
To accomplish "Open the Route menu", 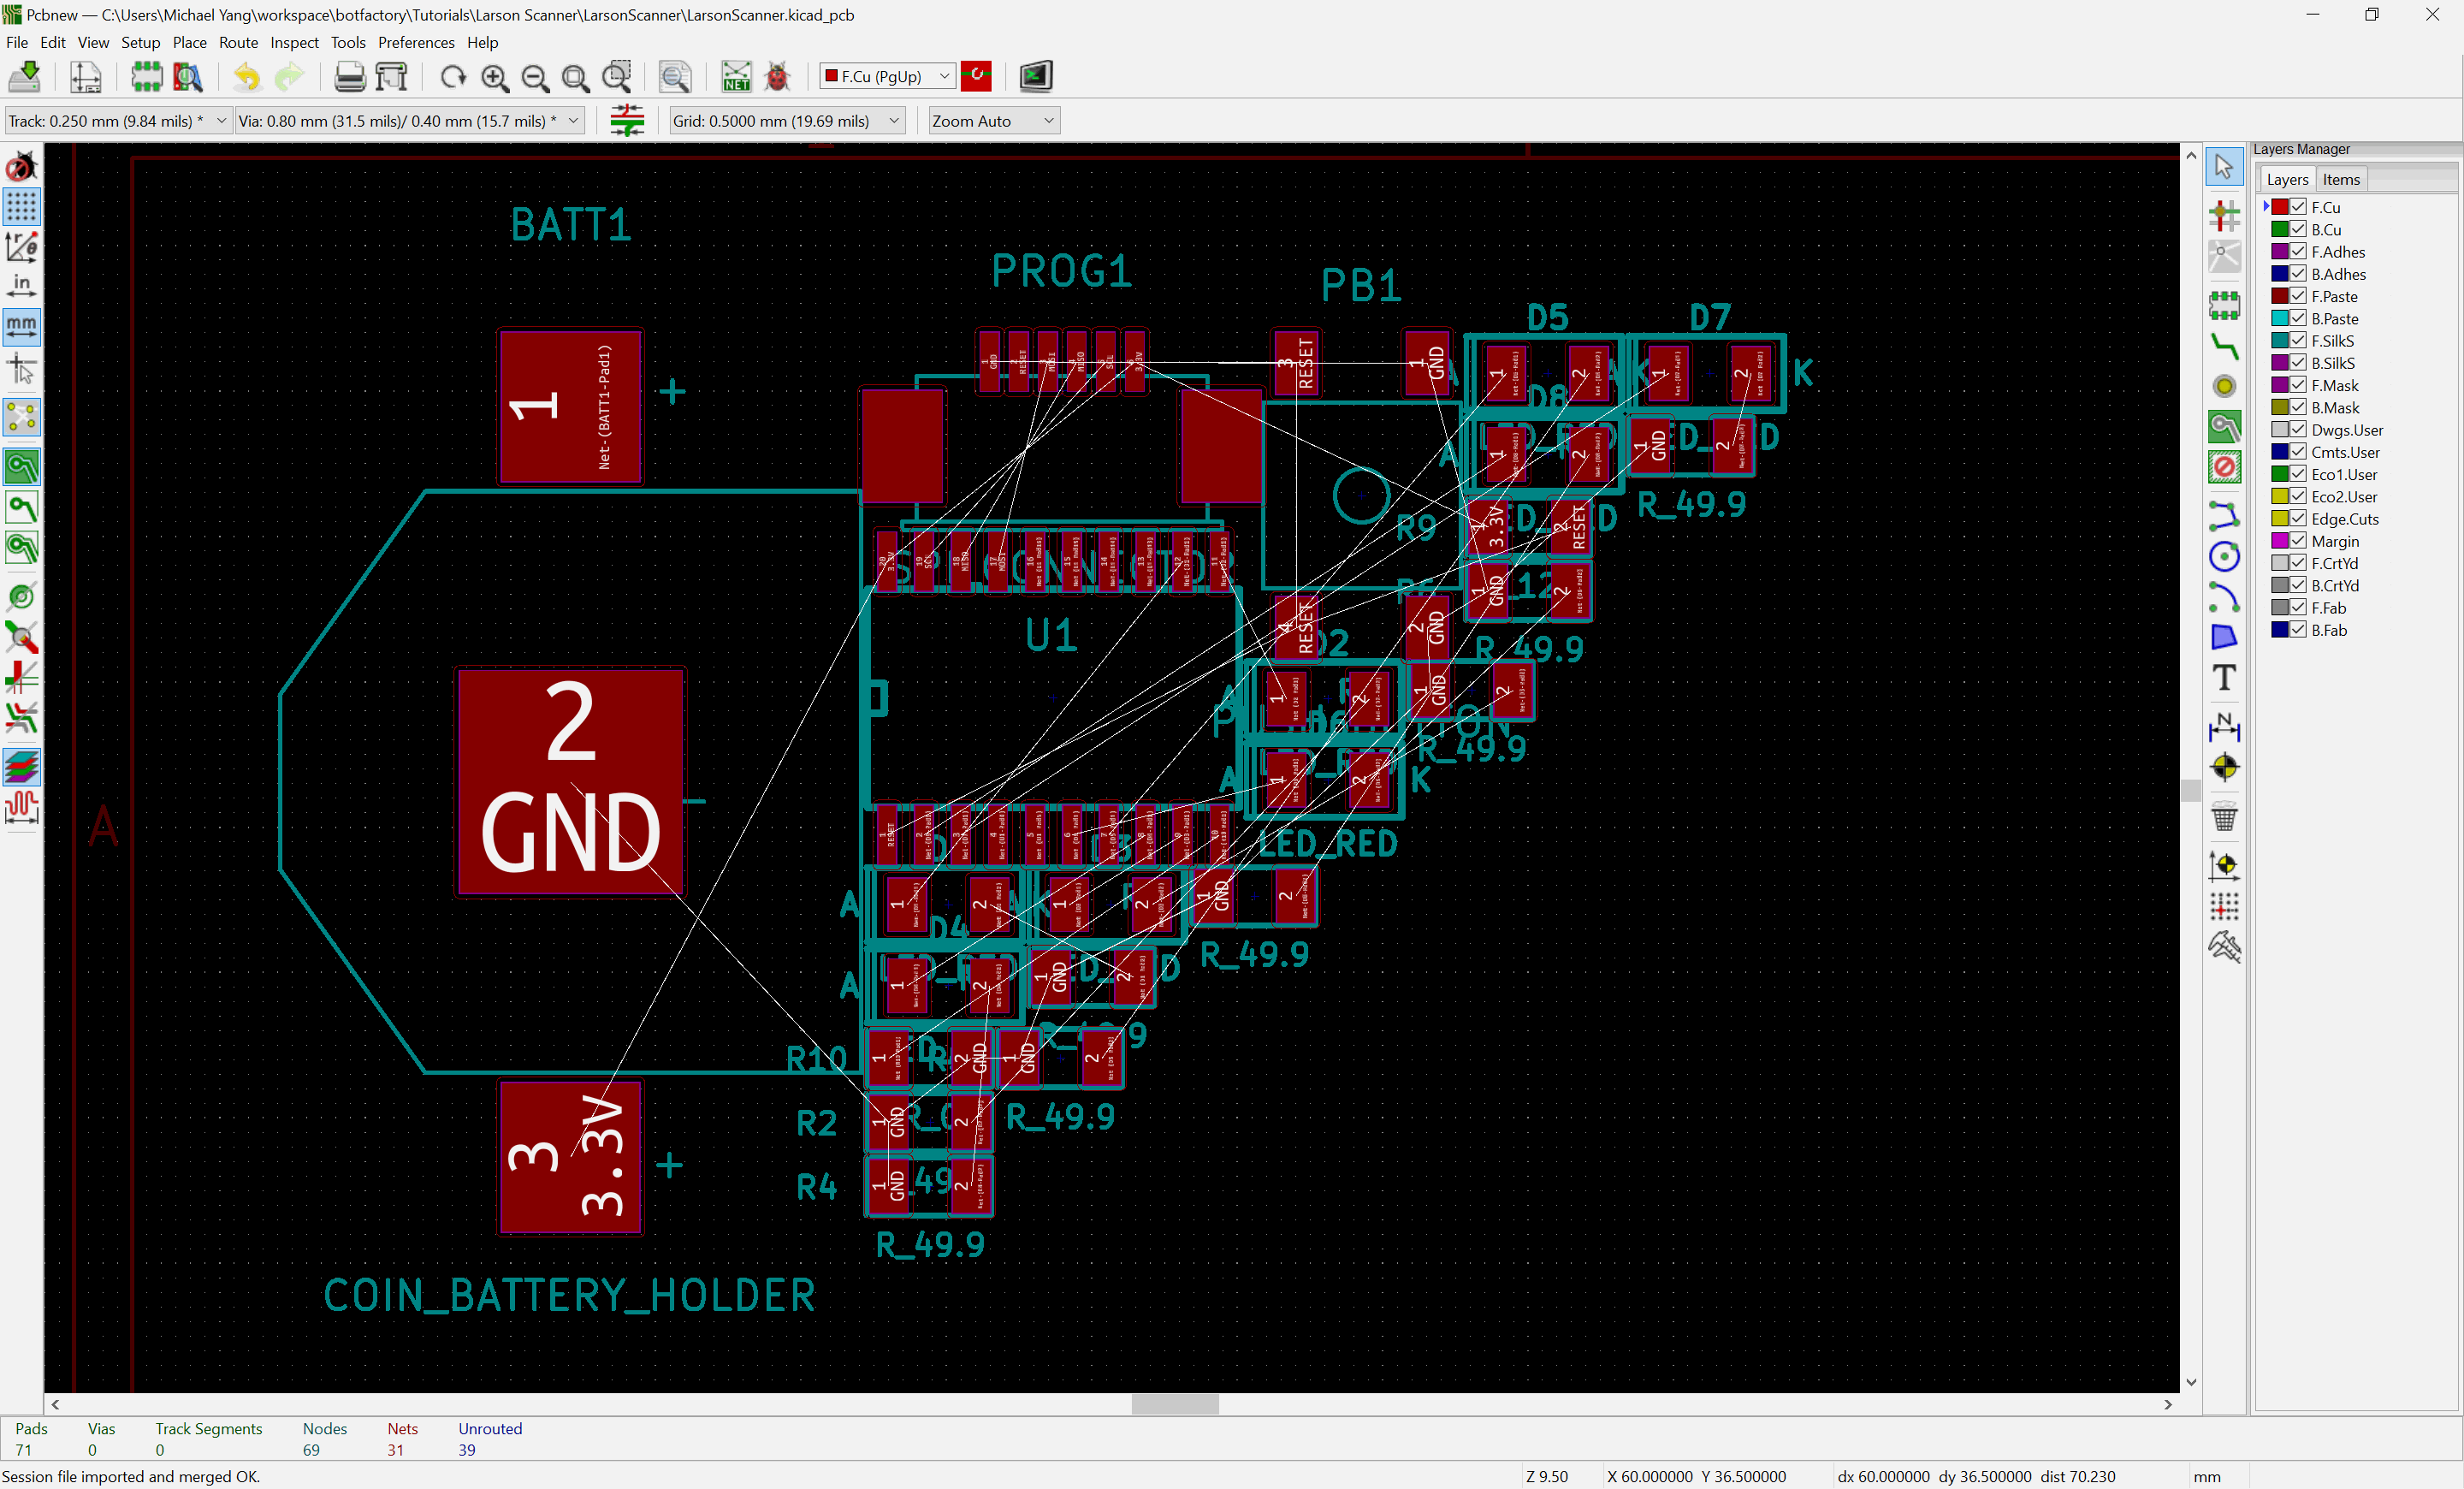I will [x=238, y=42].
